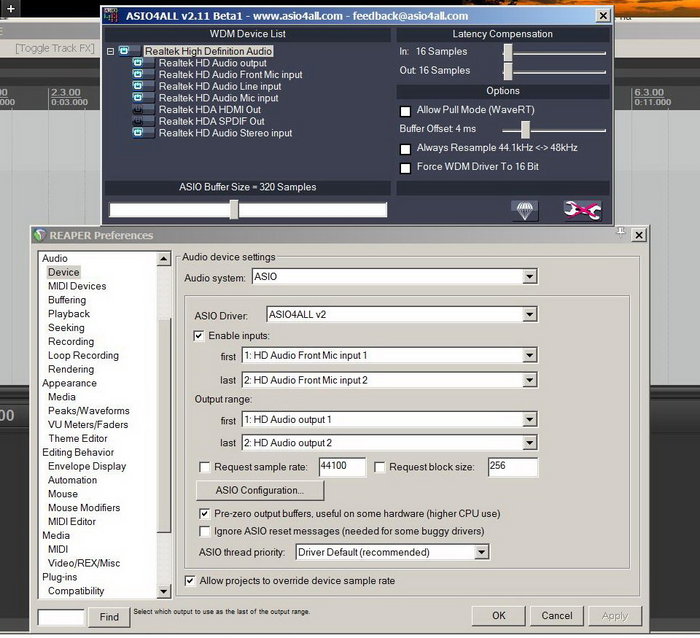700x638 pixels.
Task: Open the Audio system dropdown
Action: (530, 277)
